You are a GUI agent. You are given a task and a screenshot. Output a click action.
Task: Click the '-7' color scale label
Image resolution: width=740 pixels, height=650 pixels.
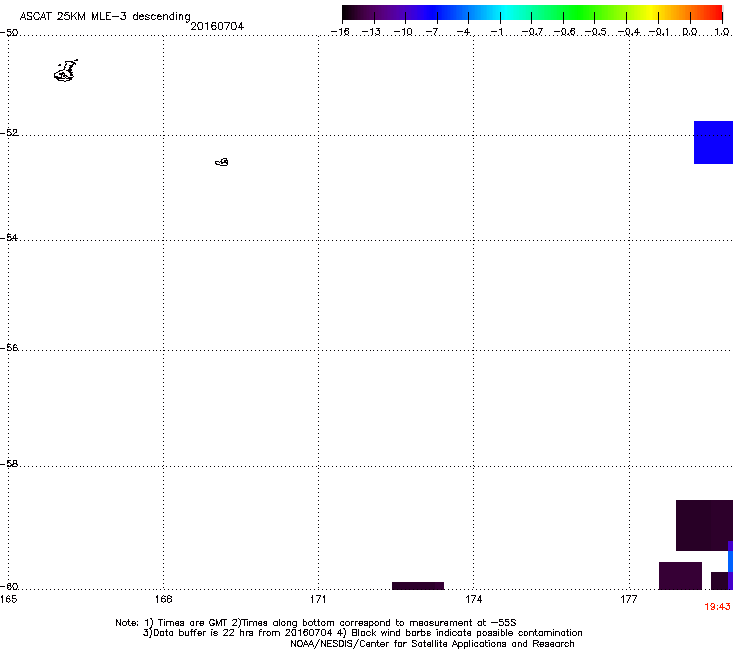tap(434, 32)
